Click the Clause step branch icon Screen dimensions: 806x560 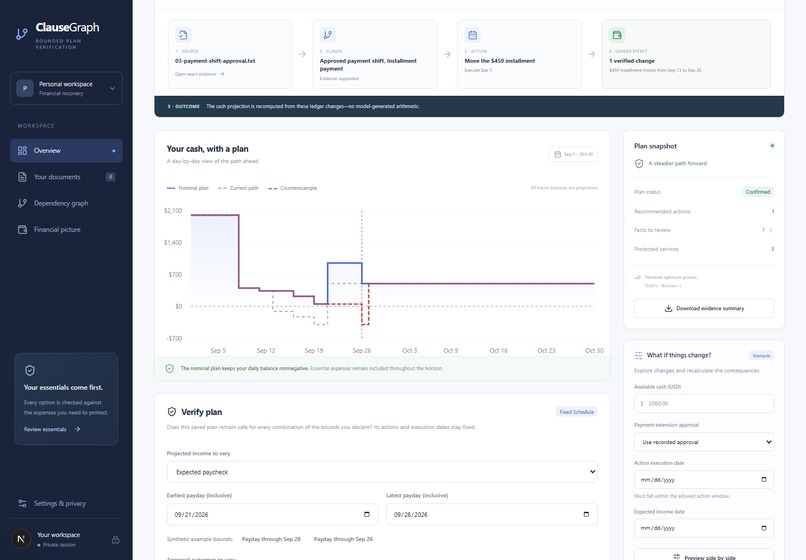[x=327, y=35]
